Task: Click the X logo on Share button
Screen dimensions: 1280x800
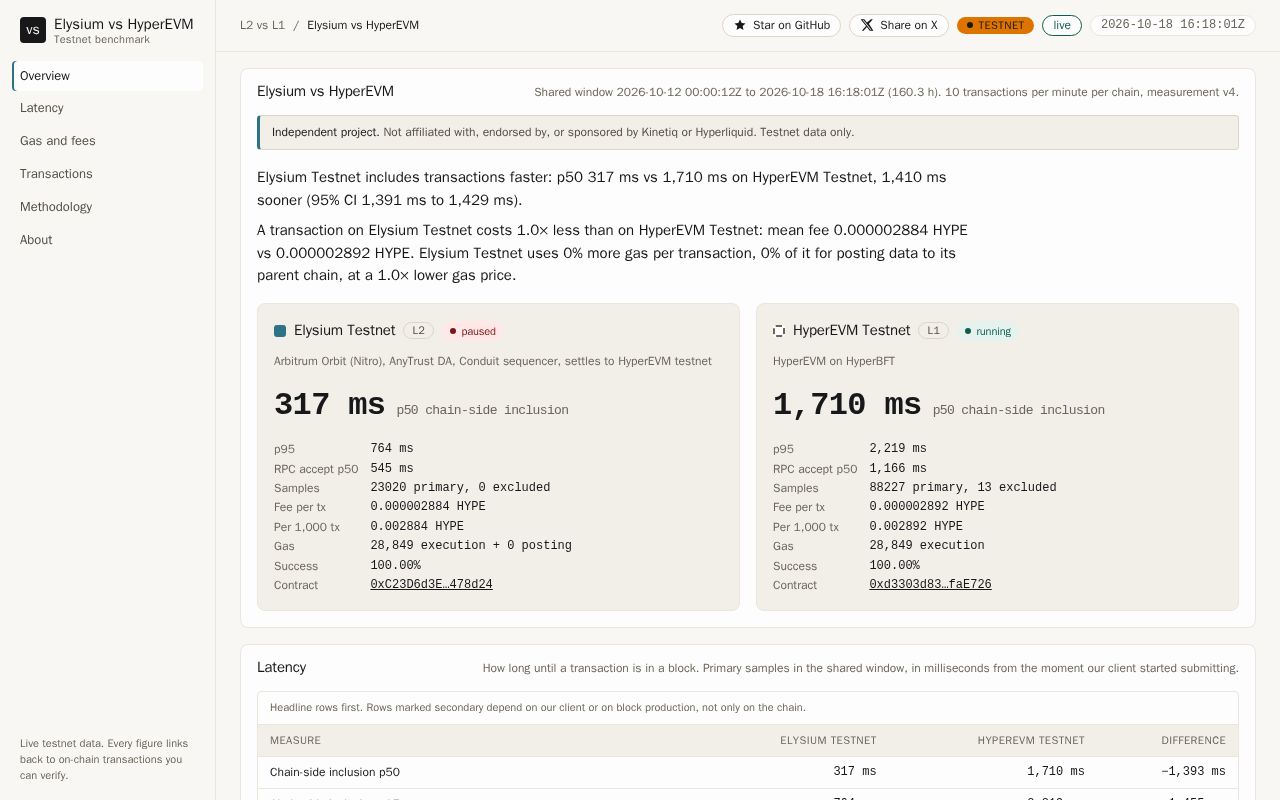Action: click(867, 25)
